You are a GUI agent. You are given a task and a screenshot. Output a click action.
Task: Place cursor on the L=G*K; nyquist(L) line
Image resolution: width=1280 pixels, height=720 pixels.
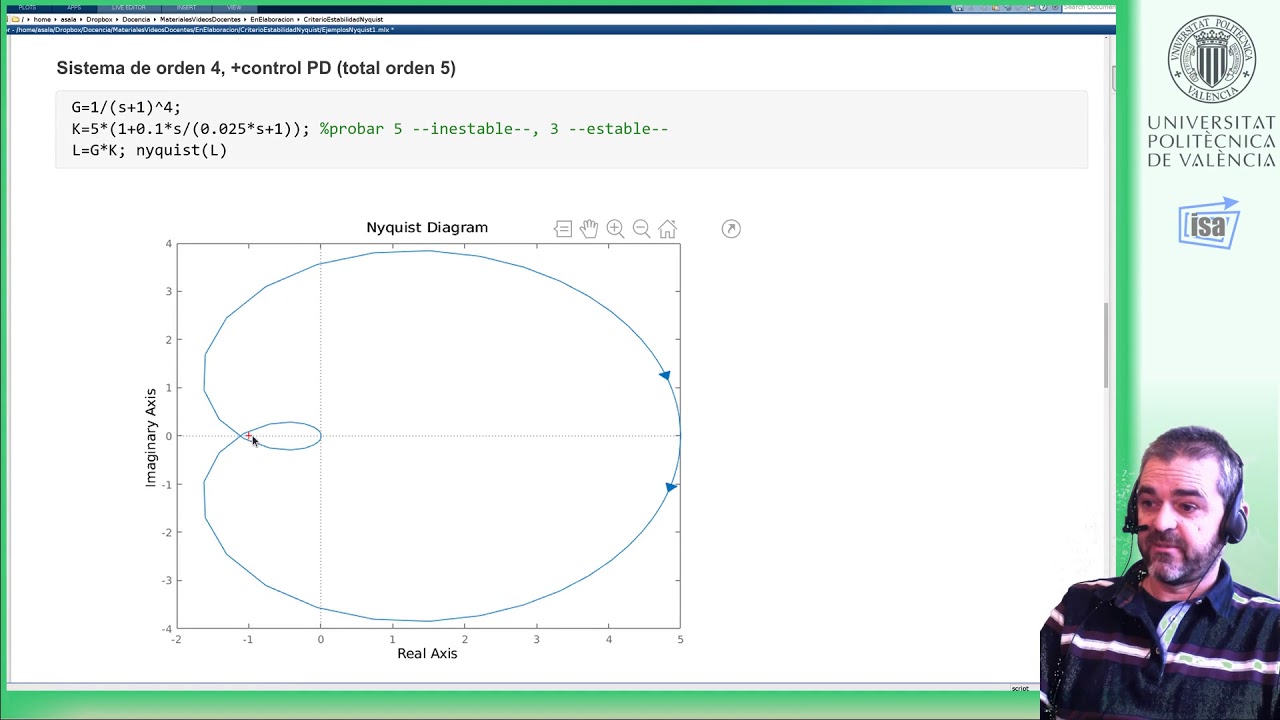[x=149, y=150]
